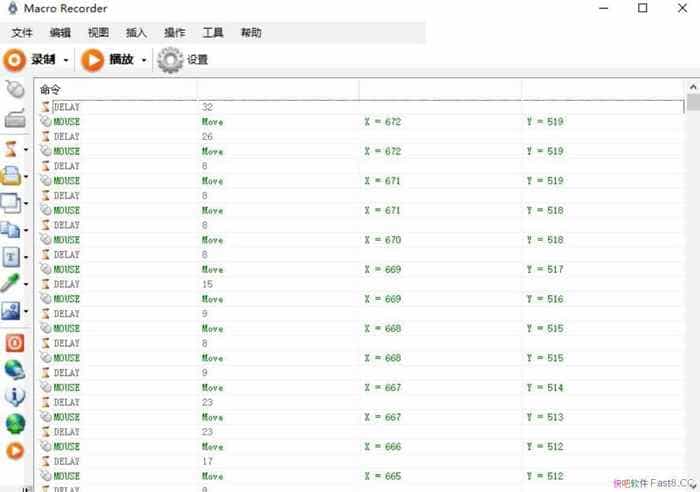Expand the dropdown arrow next to 录制

[x=66, y=60]
